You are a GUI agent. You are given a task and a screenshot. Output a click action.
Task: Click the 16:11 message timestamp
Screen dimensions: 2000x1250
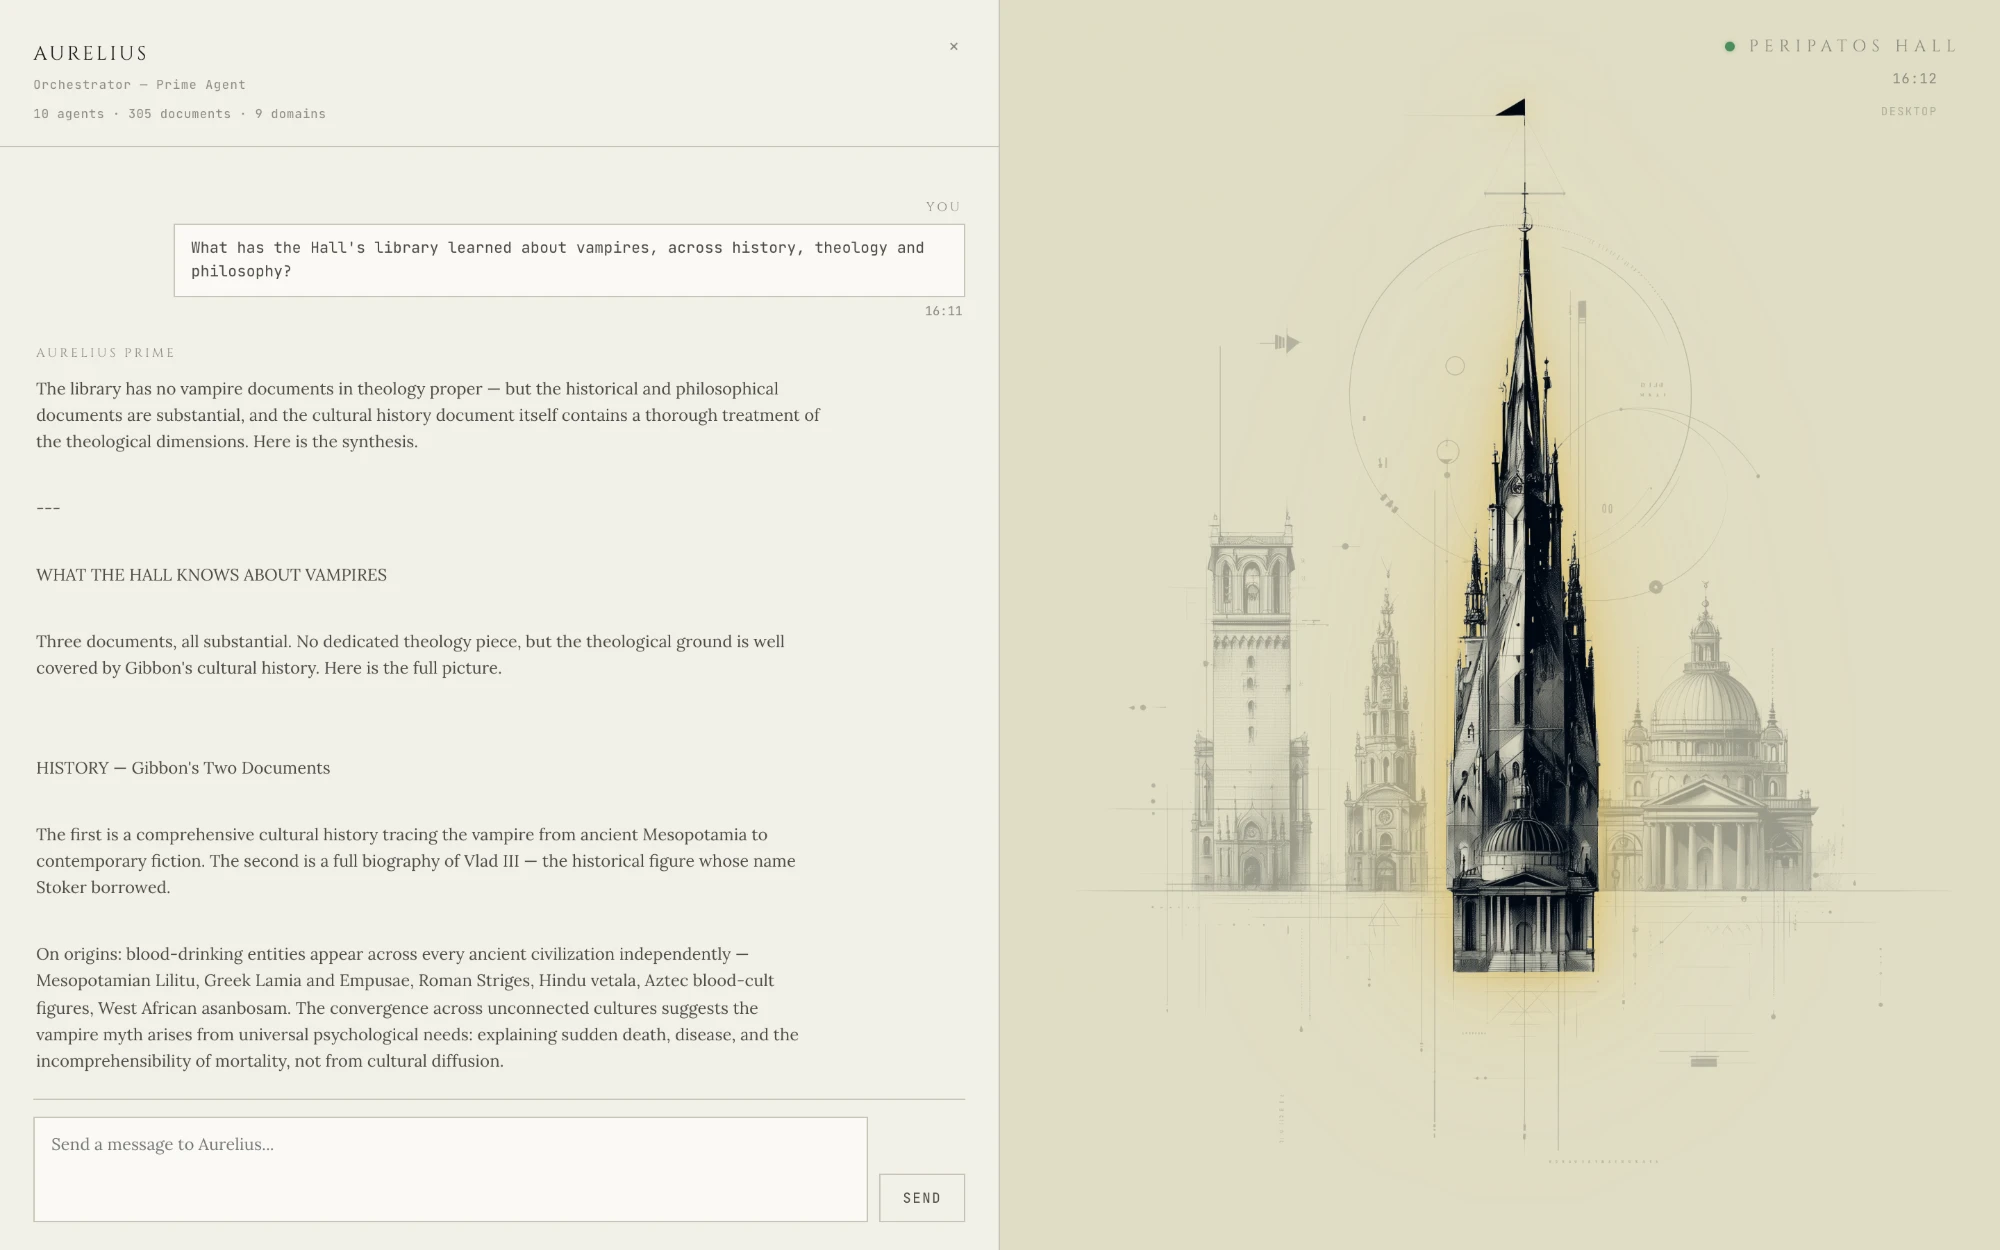(x=943, y=311)
